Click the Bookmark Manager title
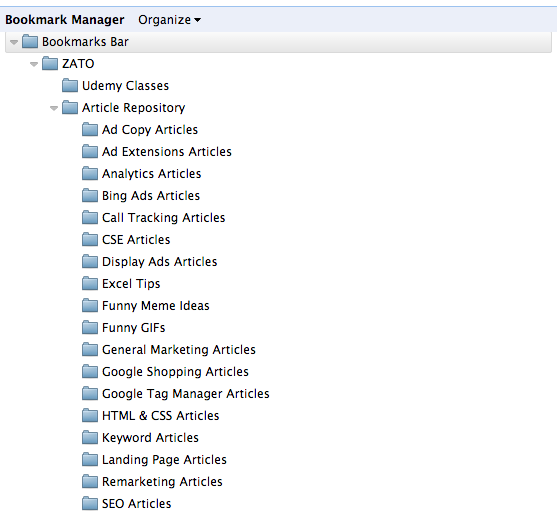This screenshot has width=557, height=516. 65,20
